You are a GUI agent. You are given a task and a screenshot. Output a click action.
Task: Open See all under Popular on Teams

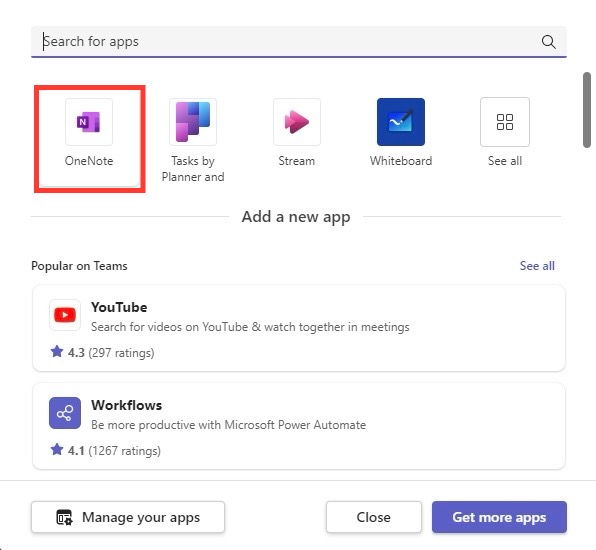(x=537, y=266)
